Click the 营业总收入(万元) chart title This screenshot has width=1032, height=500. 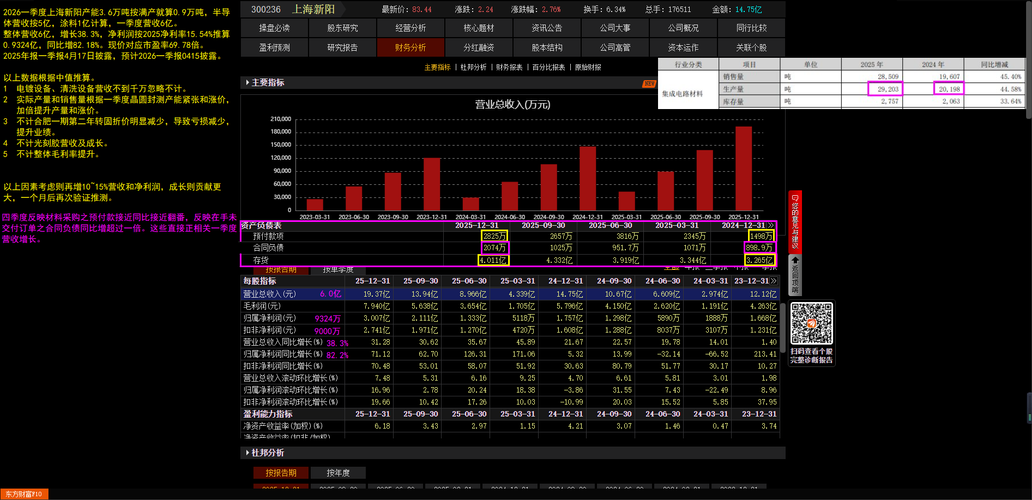[513, 105]
